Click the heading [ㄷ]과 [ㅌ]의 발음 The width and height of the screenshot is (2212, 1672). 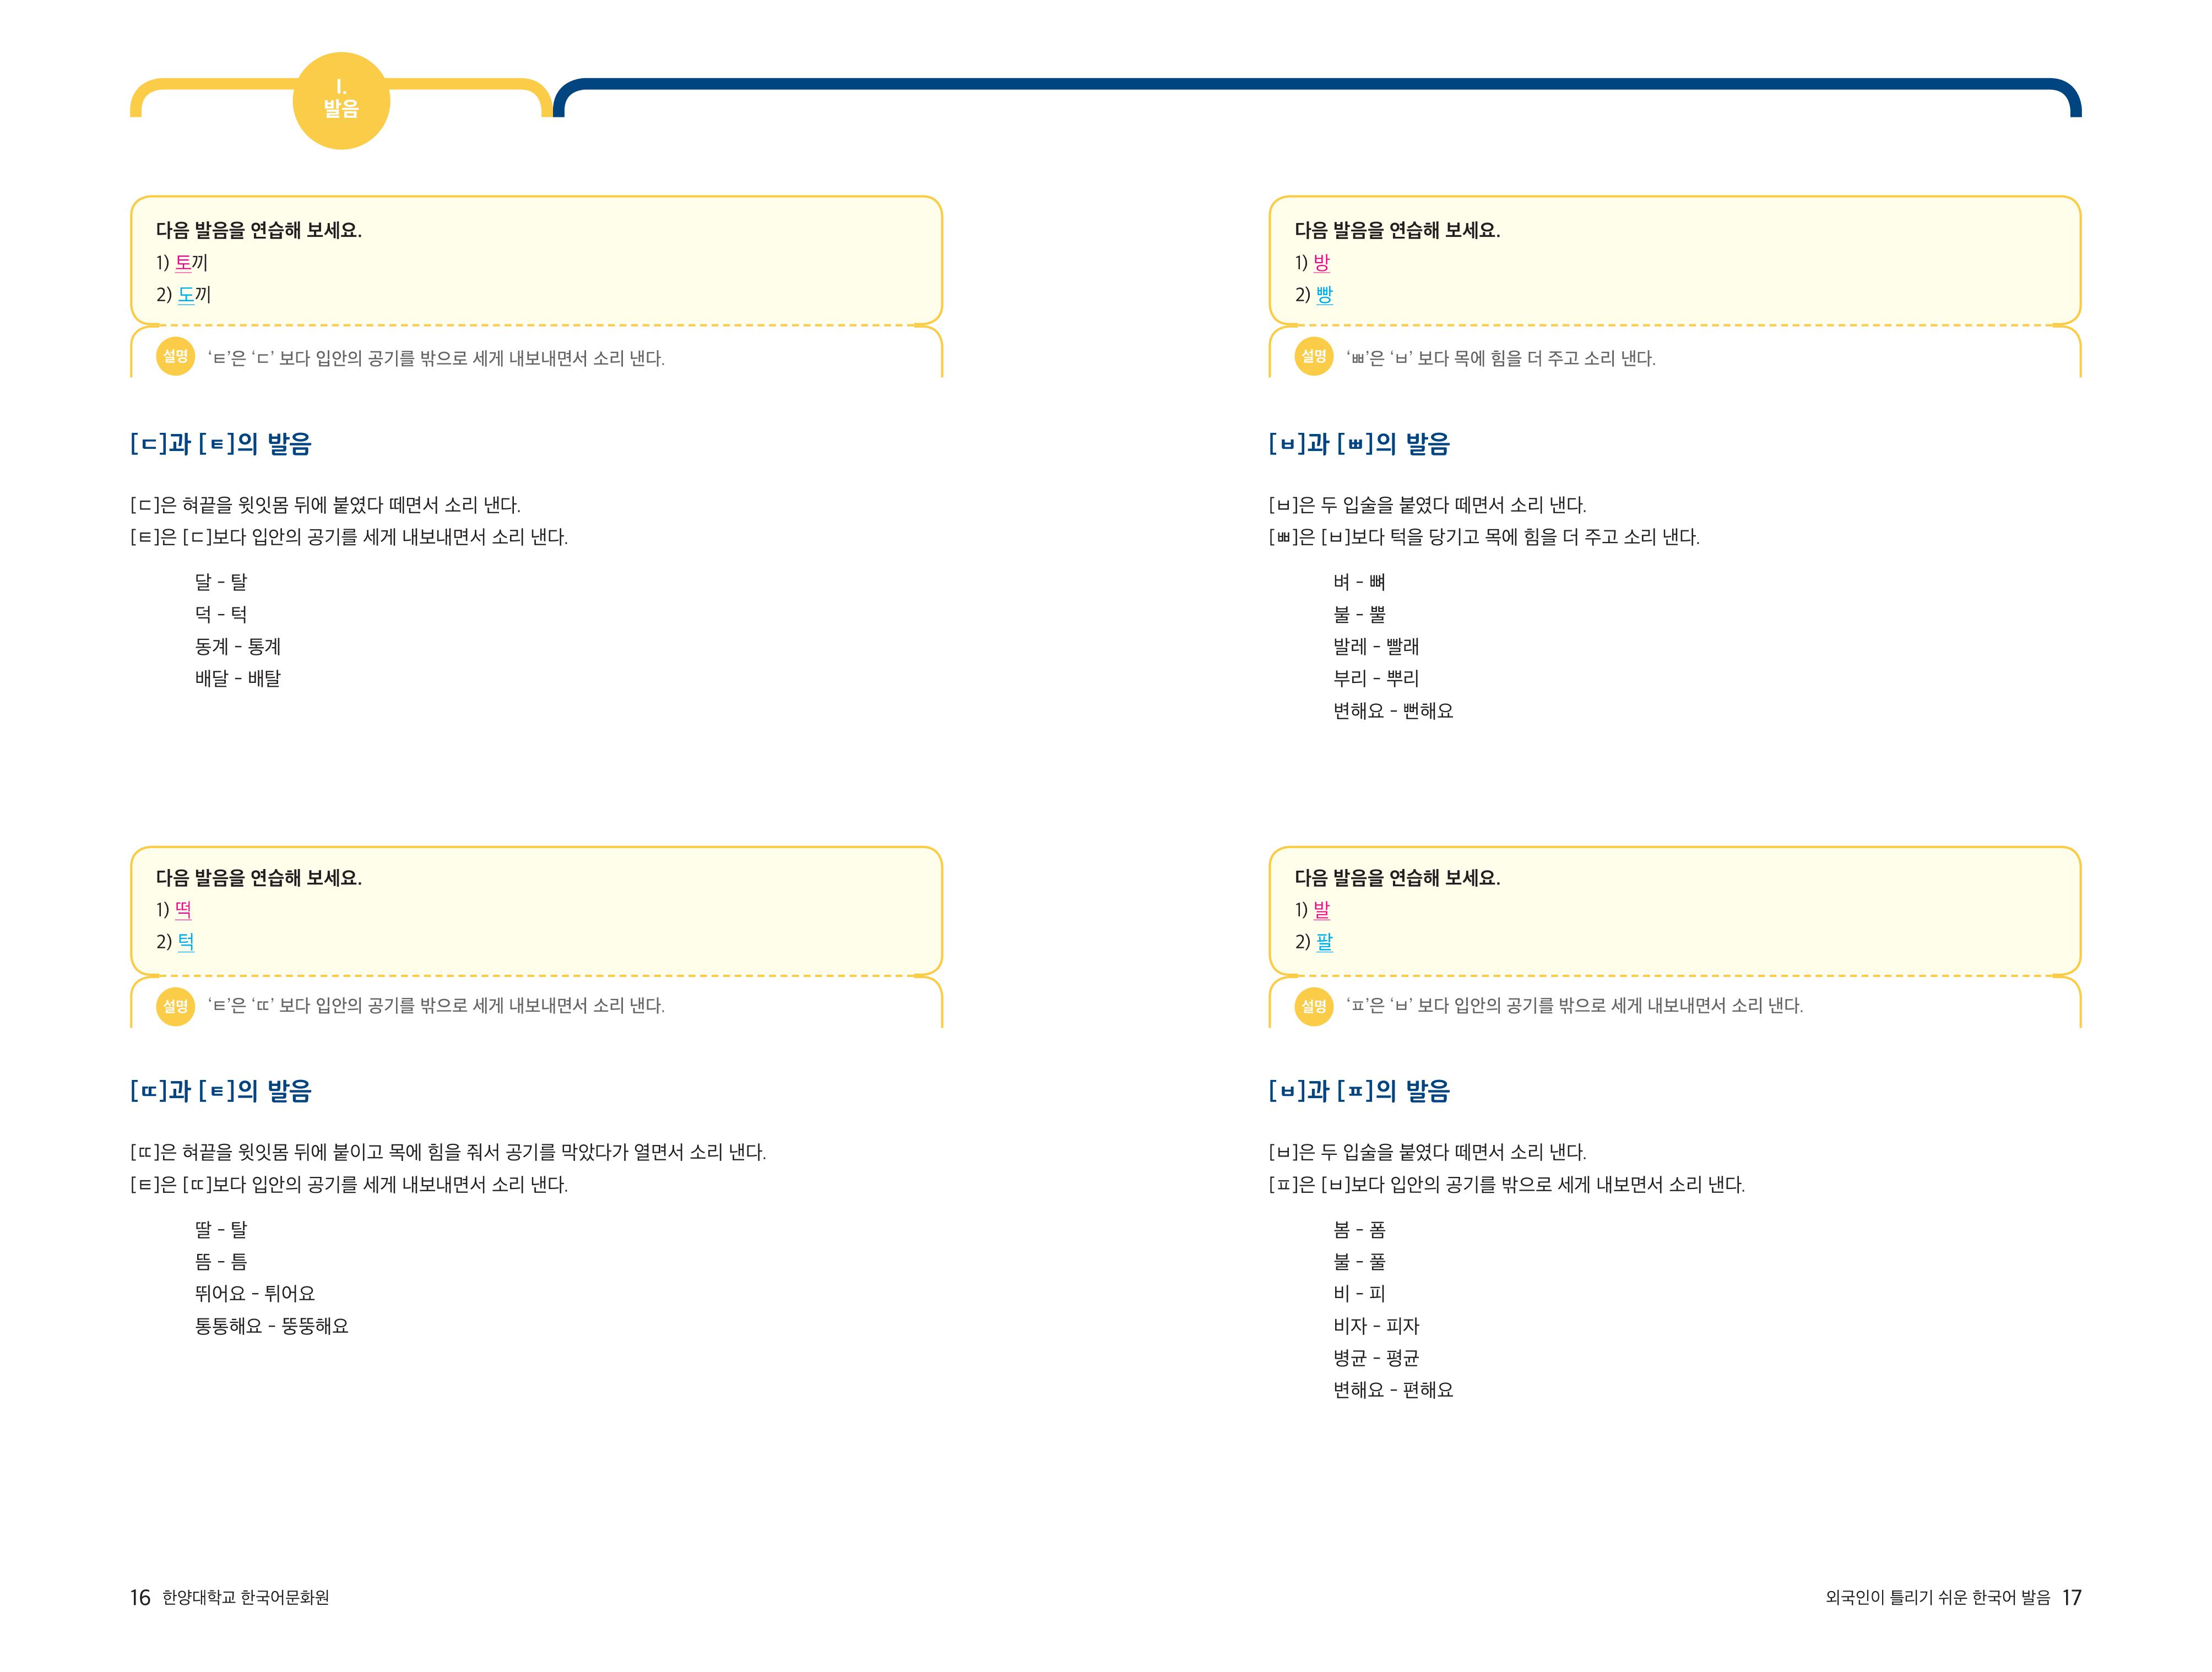(x=221, y=444)
